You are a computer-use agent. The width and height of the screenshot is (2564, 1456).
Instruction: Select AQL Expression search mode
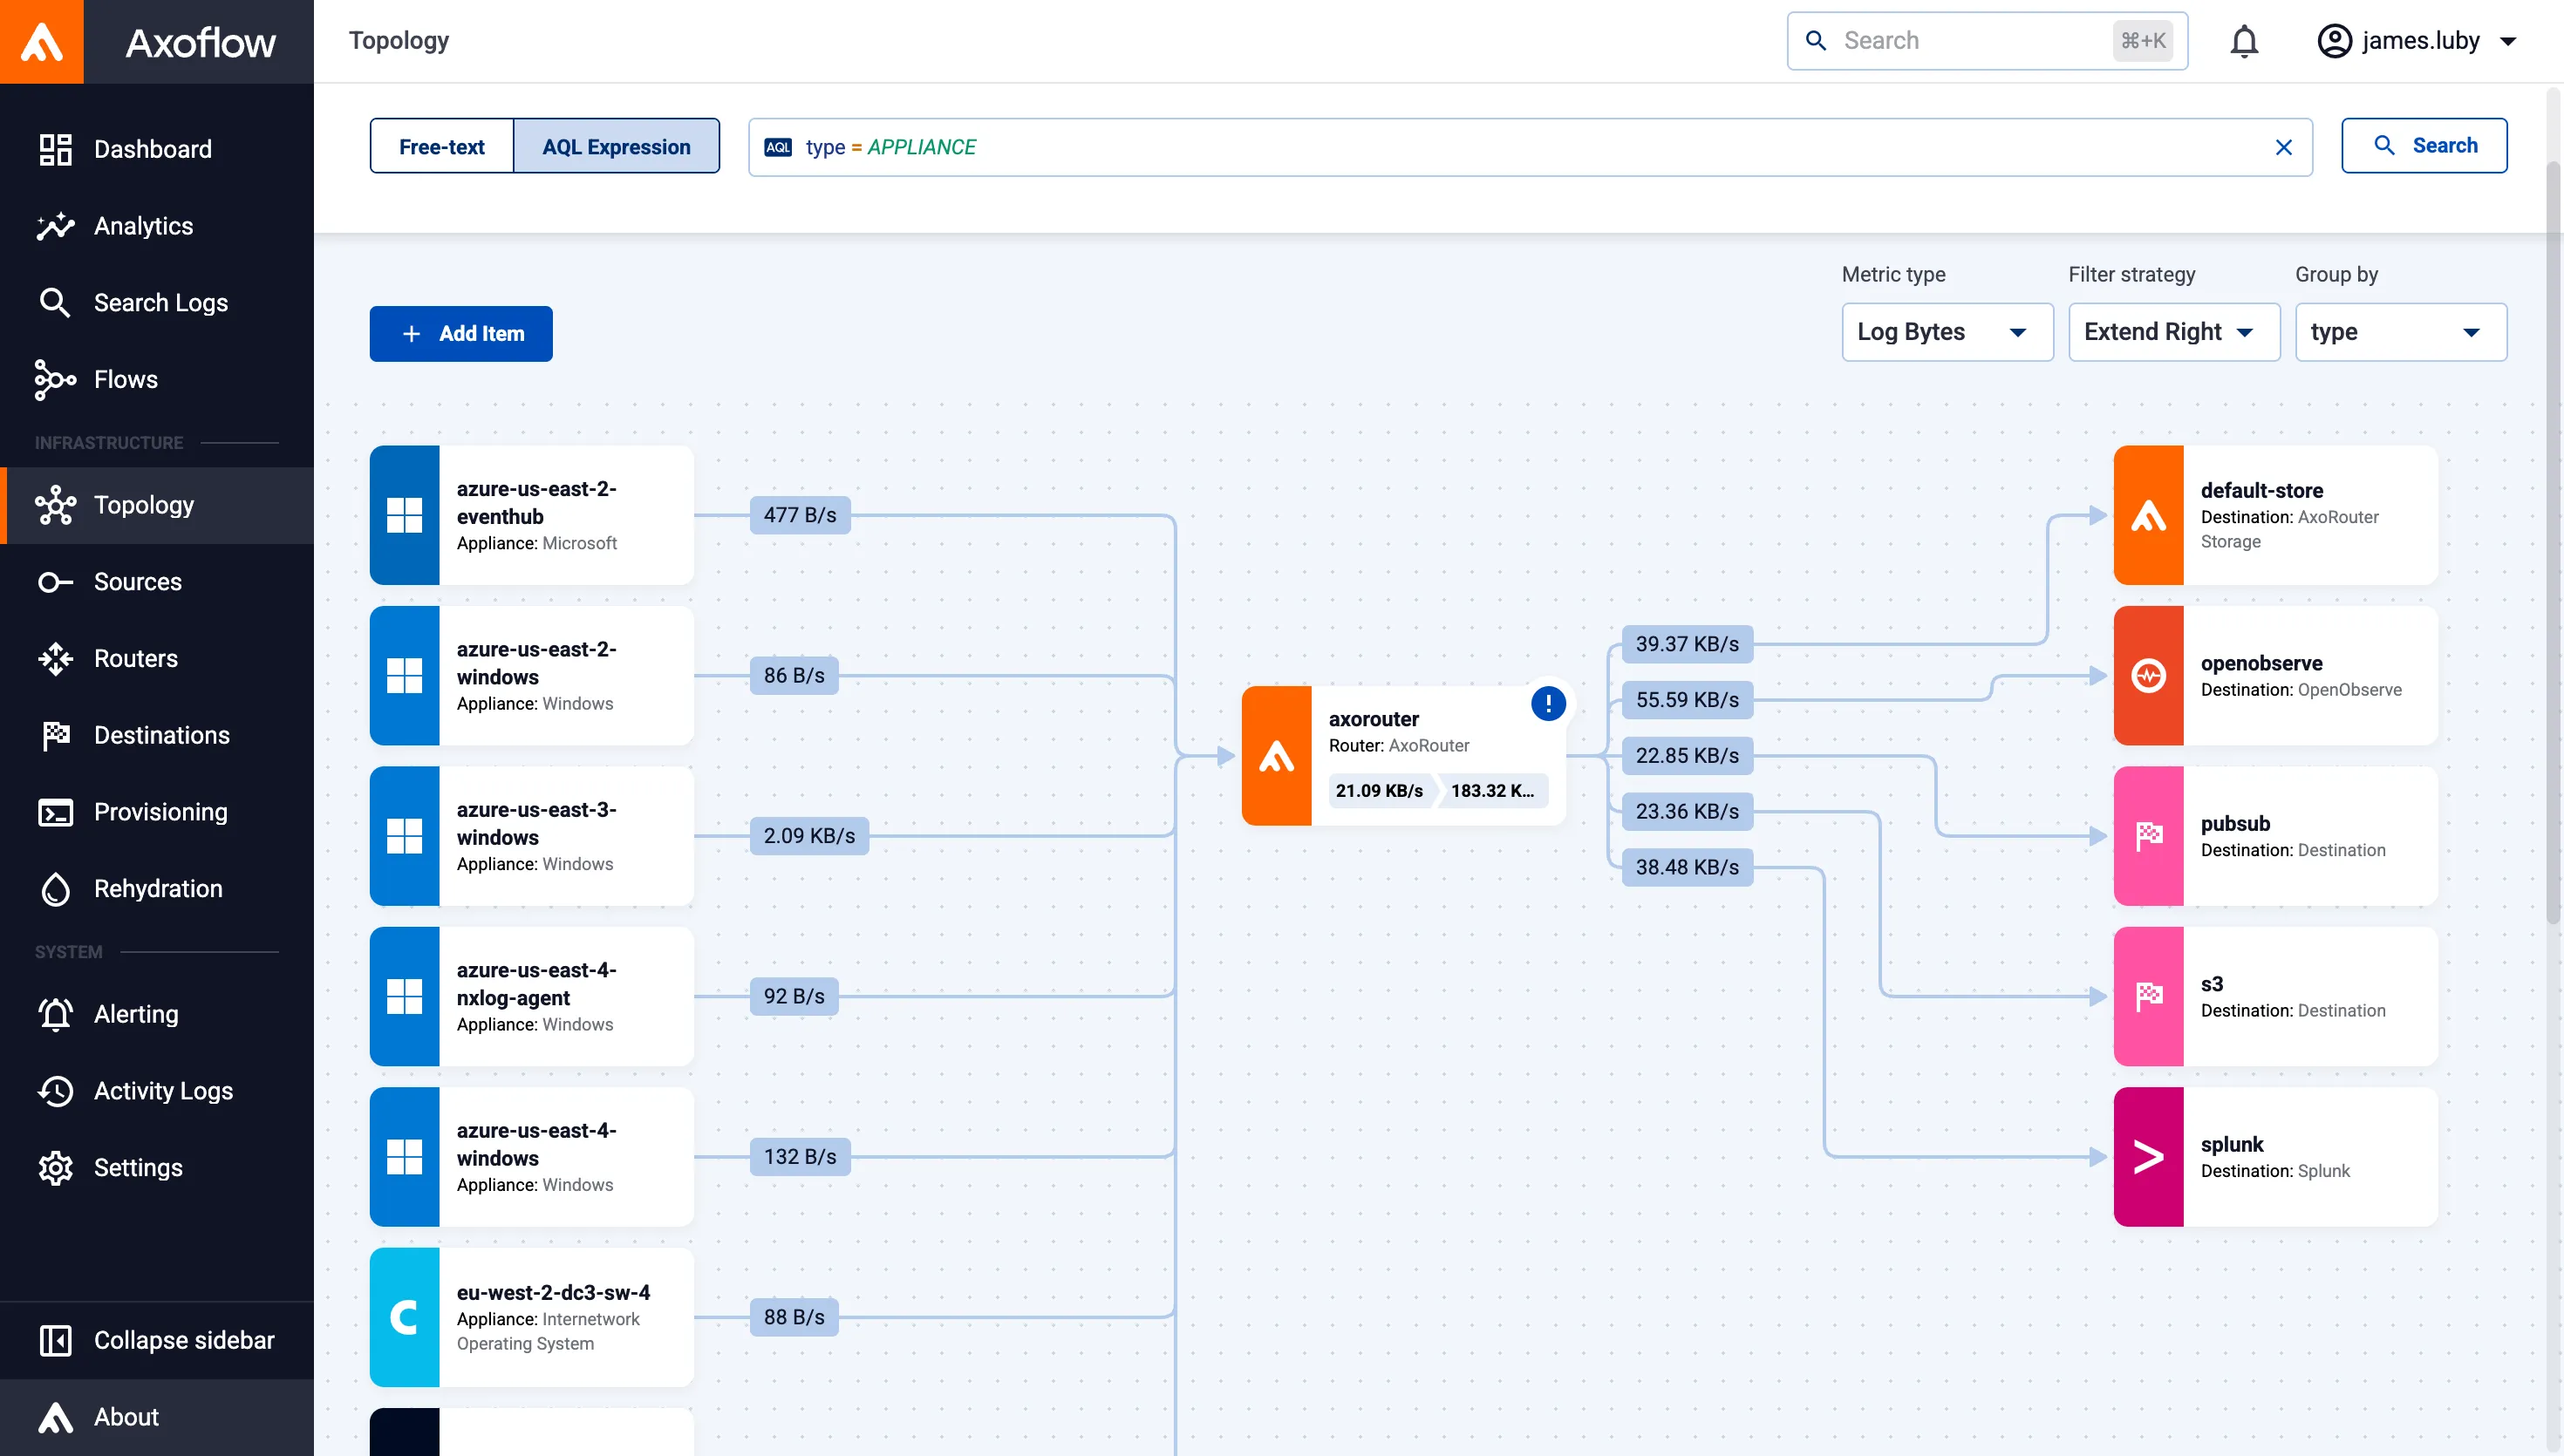pos(616,147)
